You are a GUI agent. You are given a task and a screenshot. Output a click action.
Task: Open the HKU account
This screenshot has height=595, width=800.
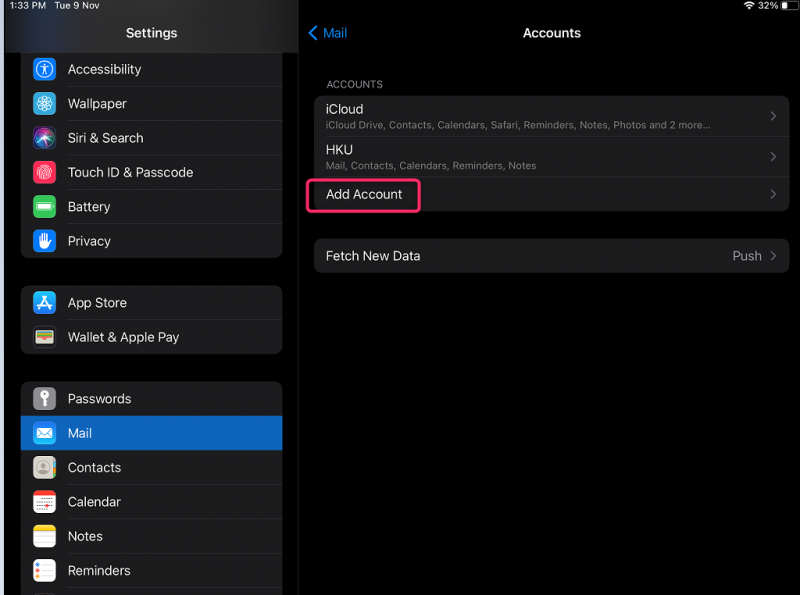point(551,157)
